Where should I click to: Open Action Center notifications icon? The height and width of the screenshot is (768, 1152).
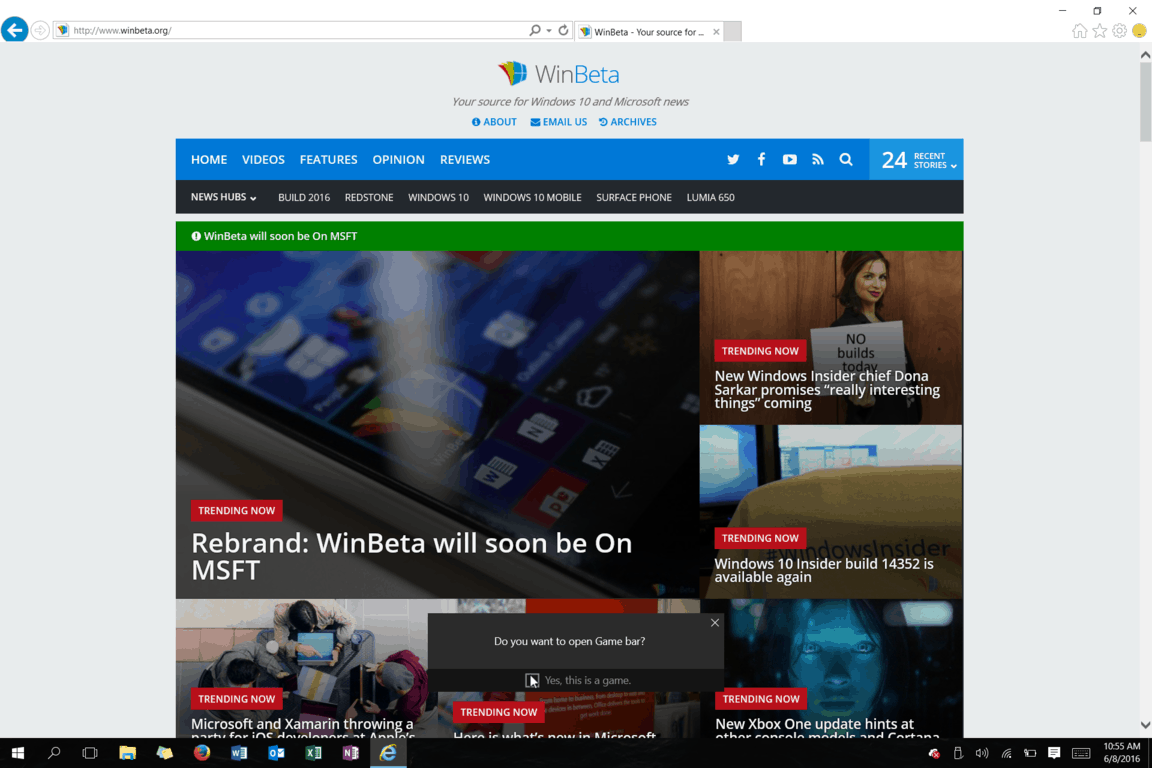coord(1054,753)
